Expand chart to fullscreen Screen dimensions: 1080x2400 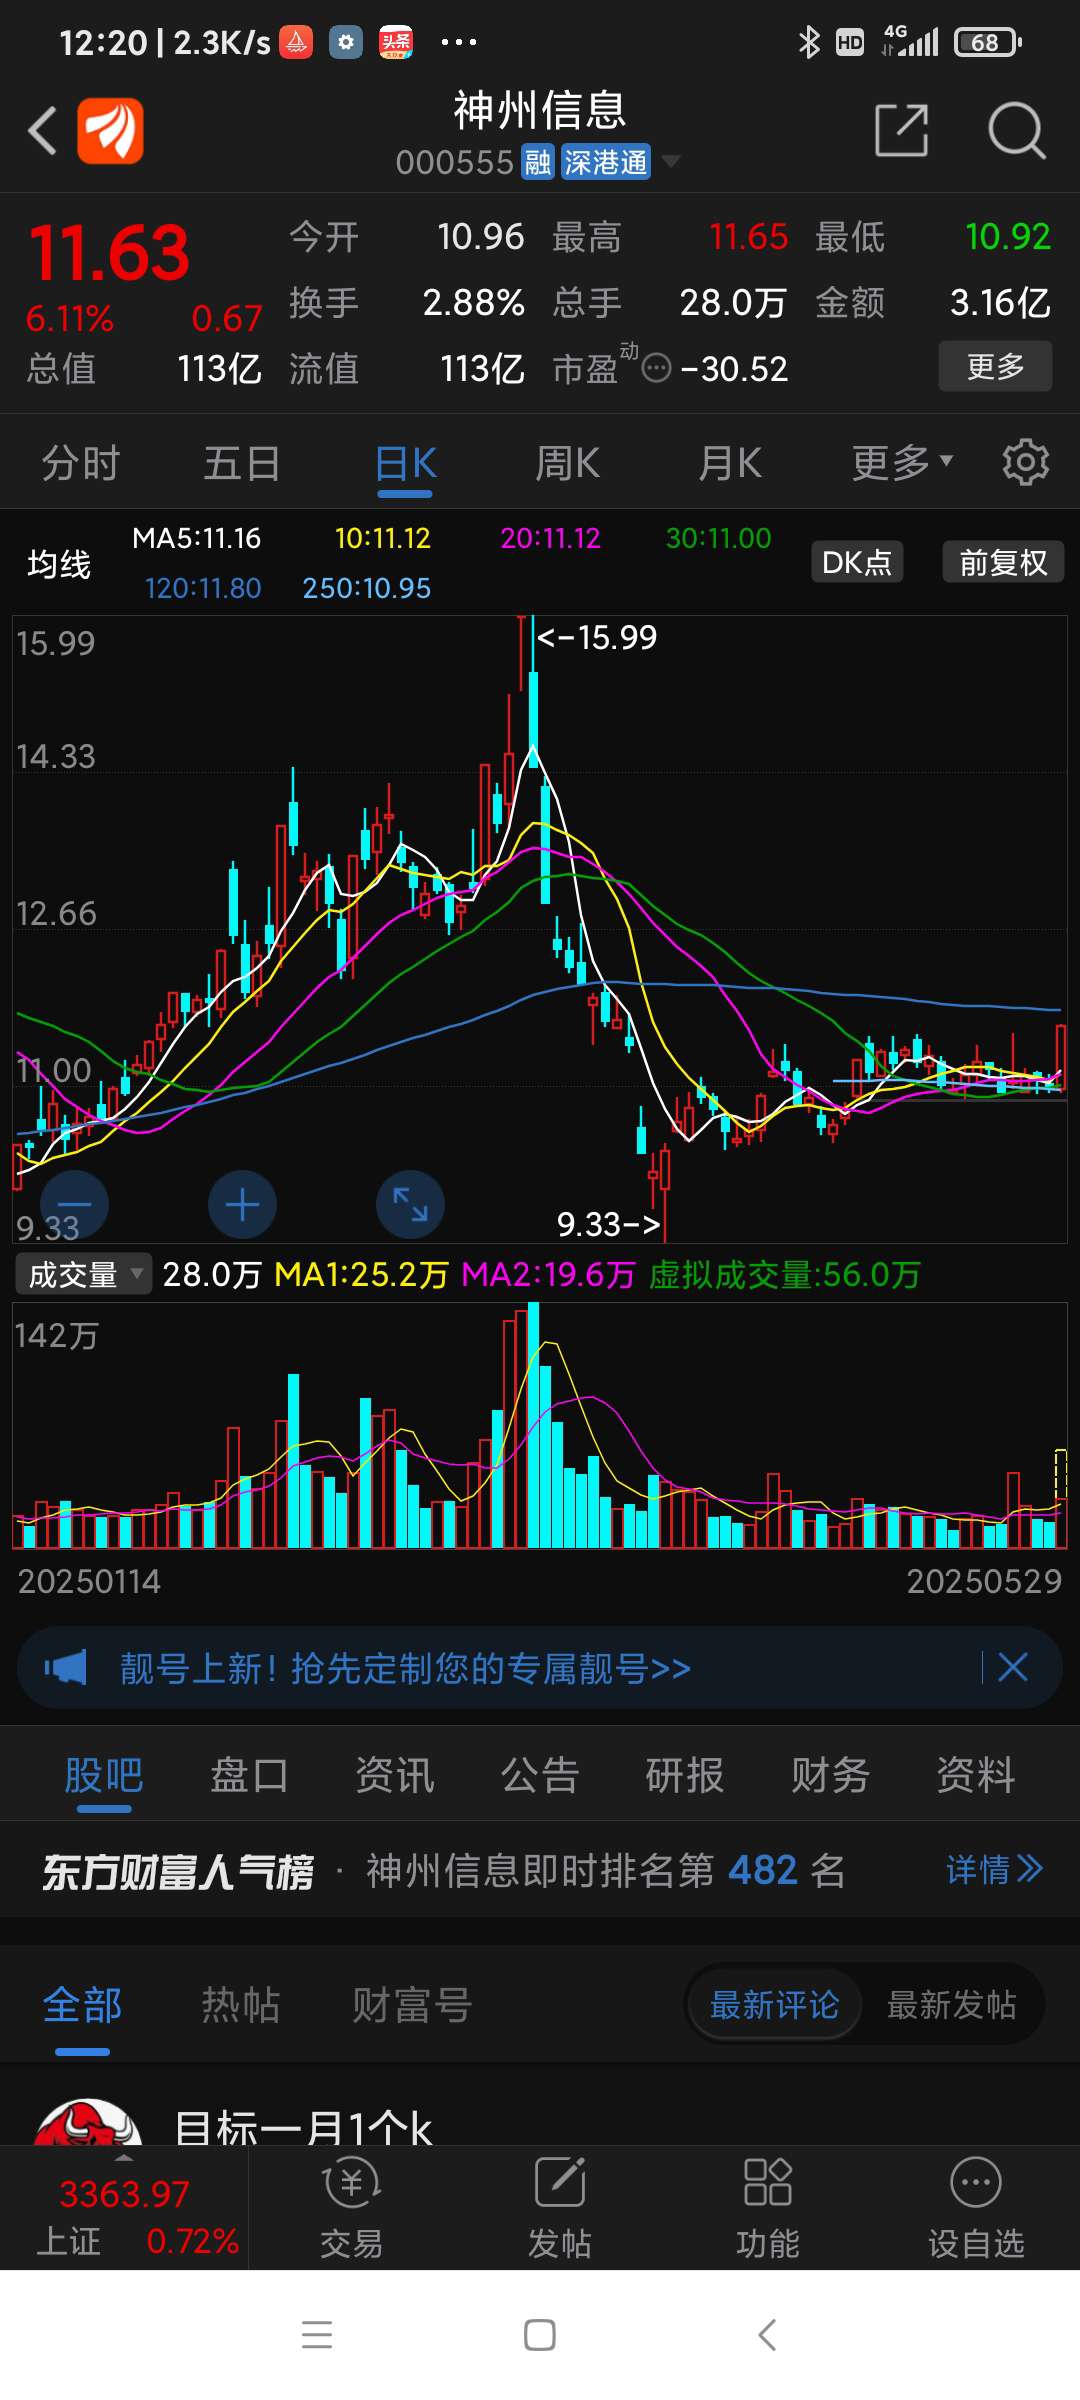(410, 1205)
